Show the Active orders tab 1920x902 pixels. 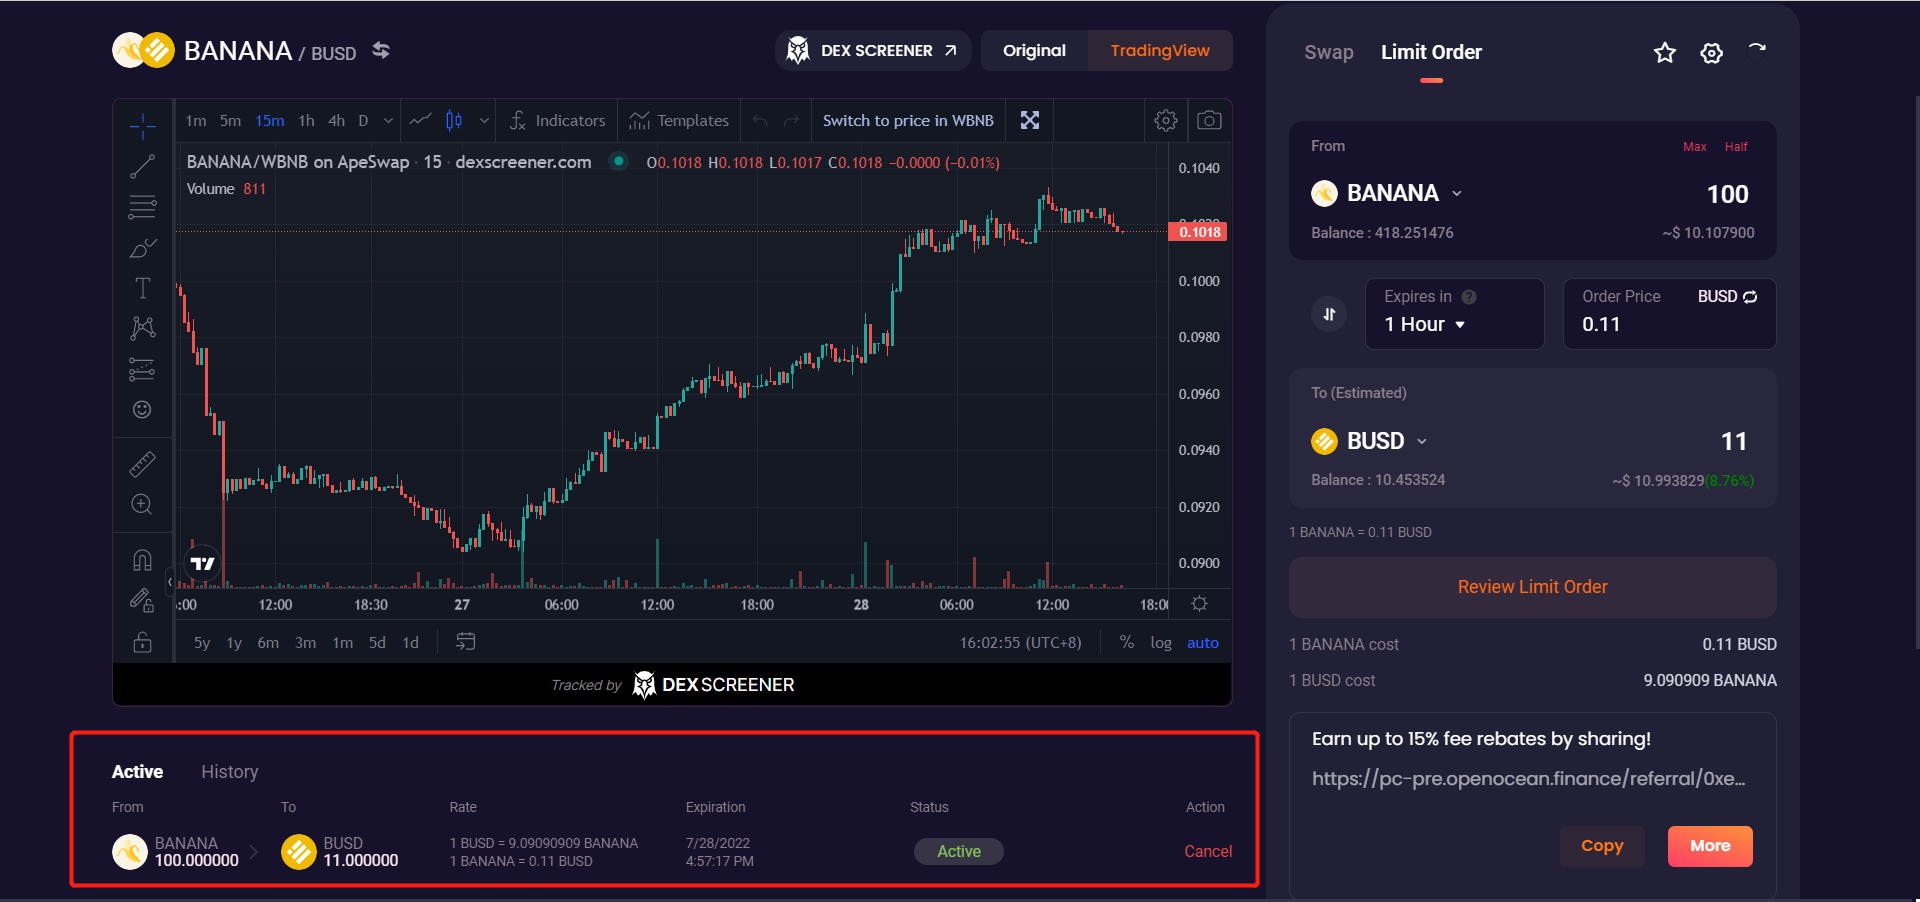point(137,772)
